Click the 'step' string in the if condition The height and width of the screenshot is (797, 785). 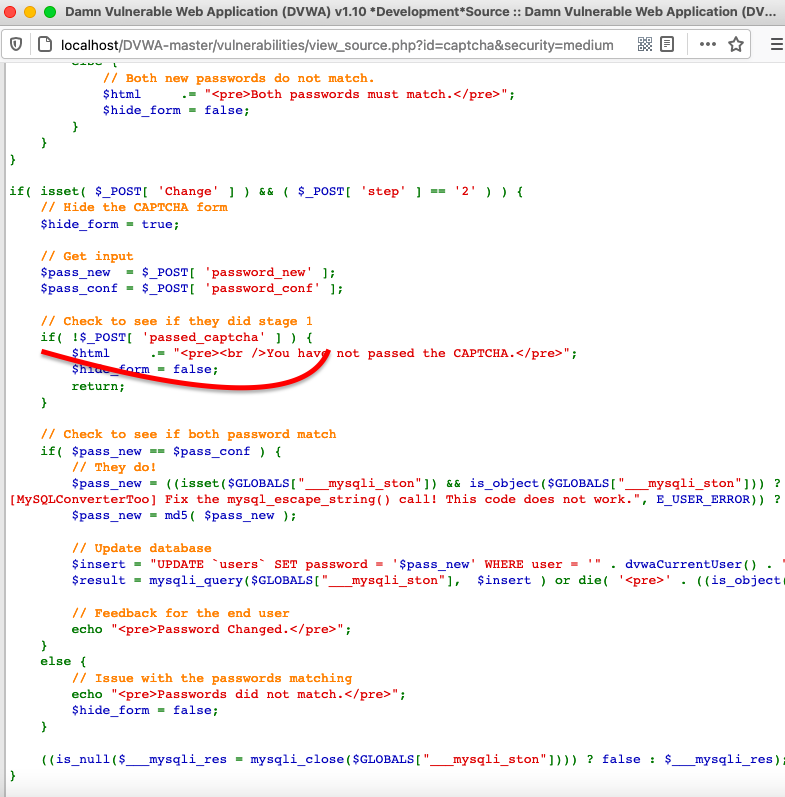[x=383, y=192]
